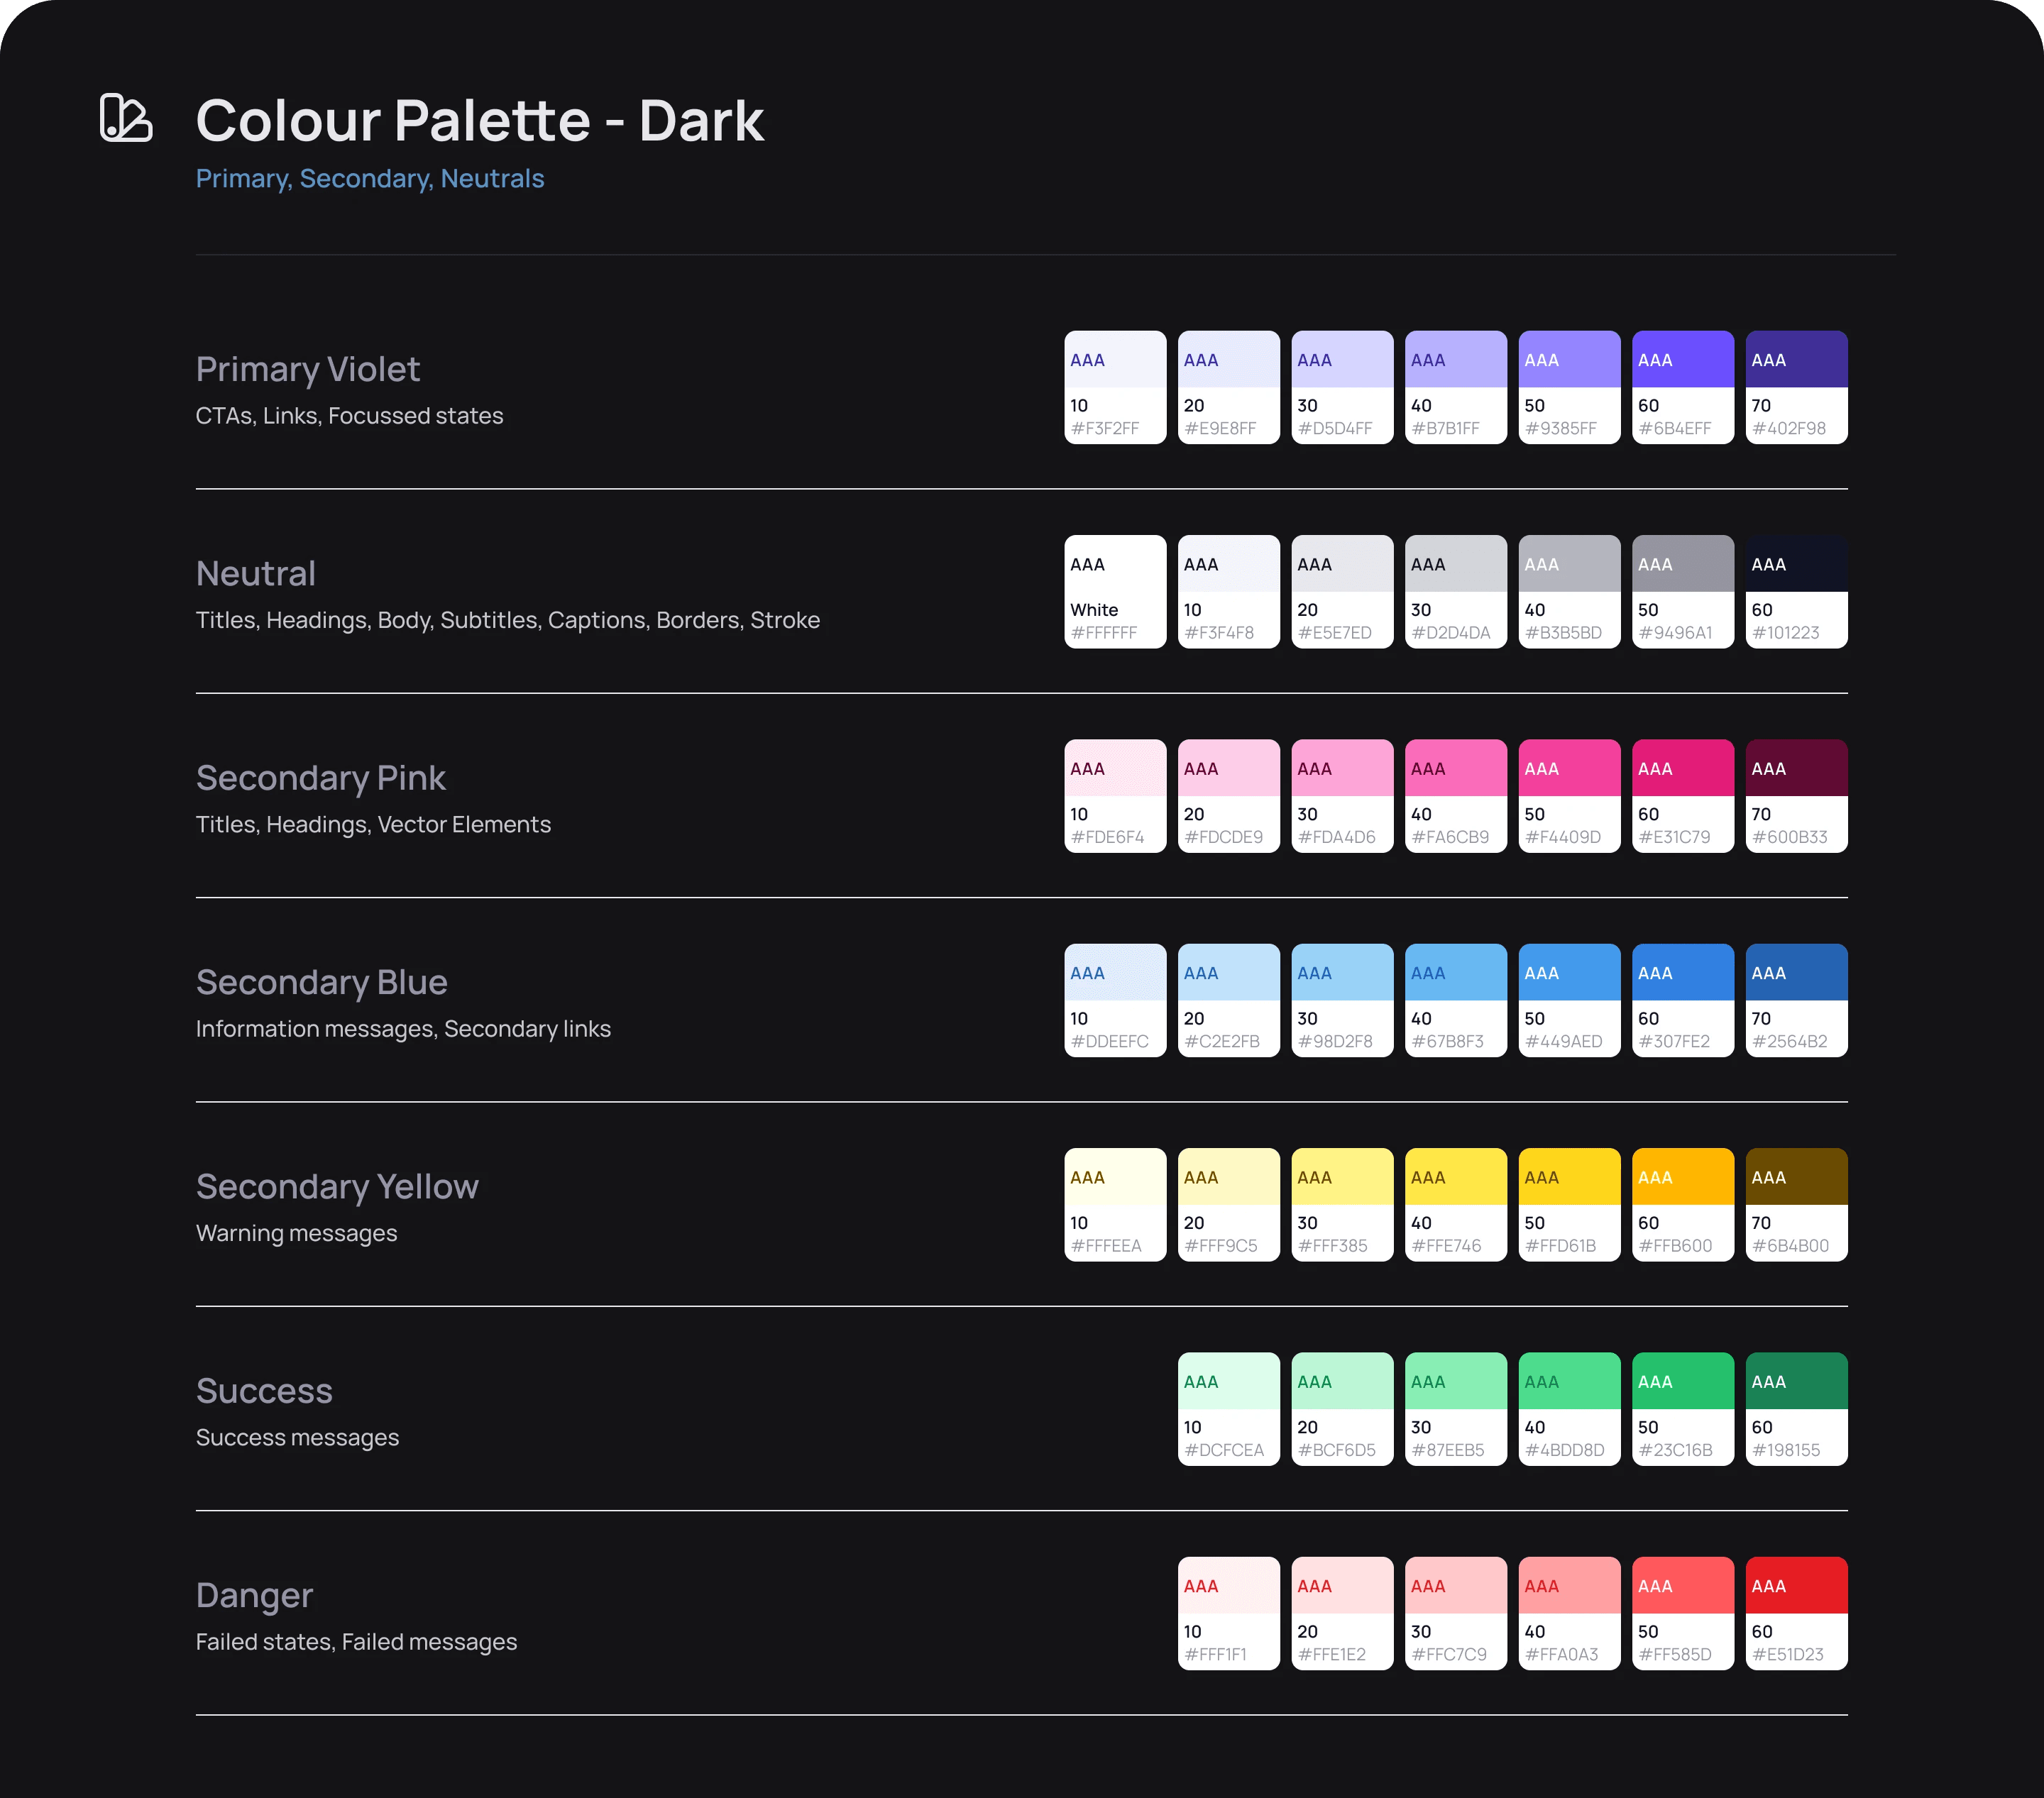Select Primary Violet 10 swatch #F3F2FF
The height and width of the screenshot is (1798, 2044).
(x=1114, y=387)
